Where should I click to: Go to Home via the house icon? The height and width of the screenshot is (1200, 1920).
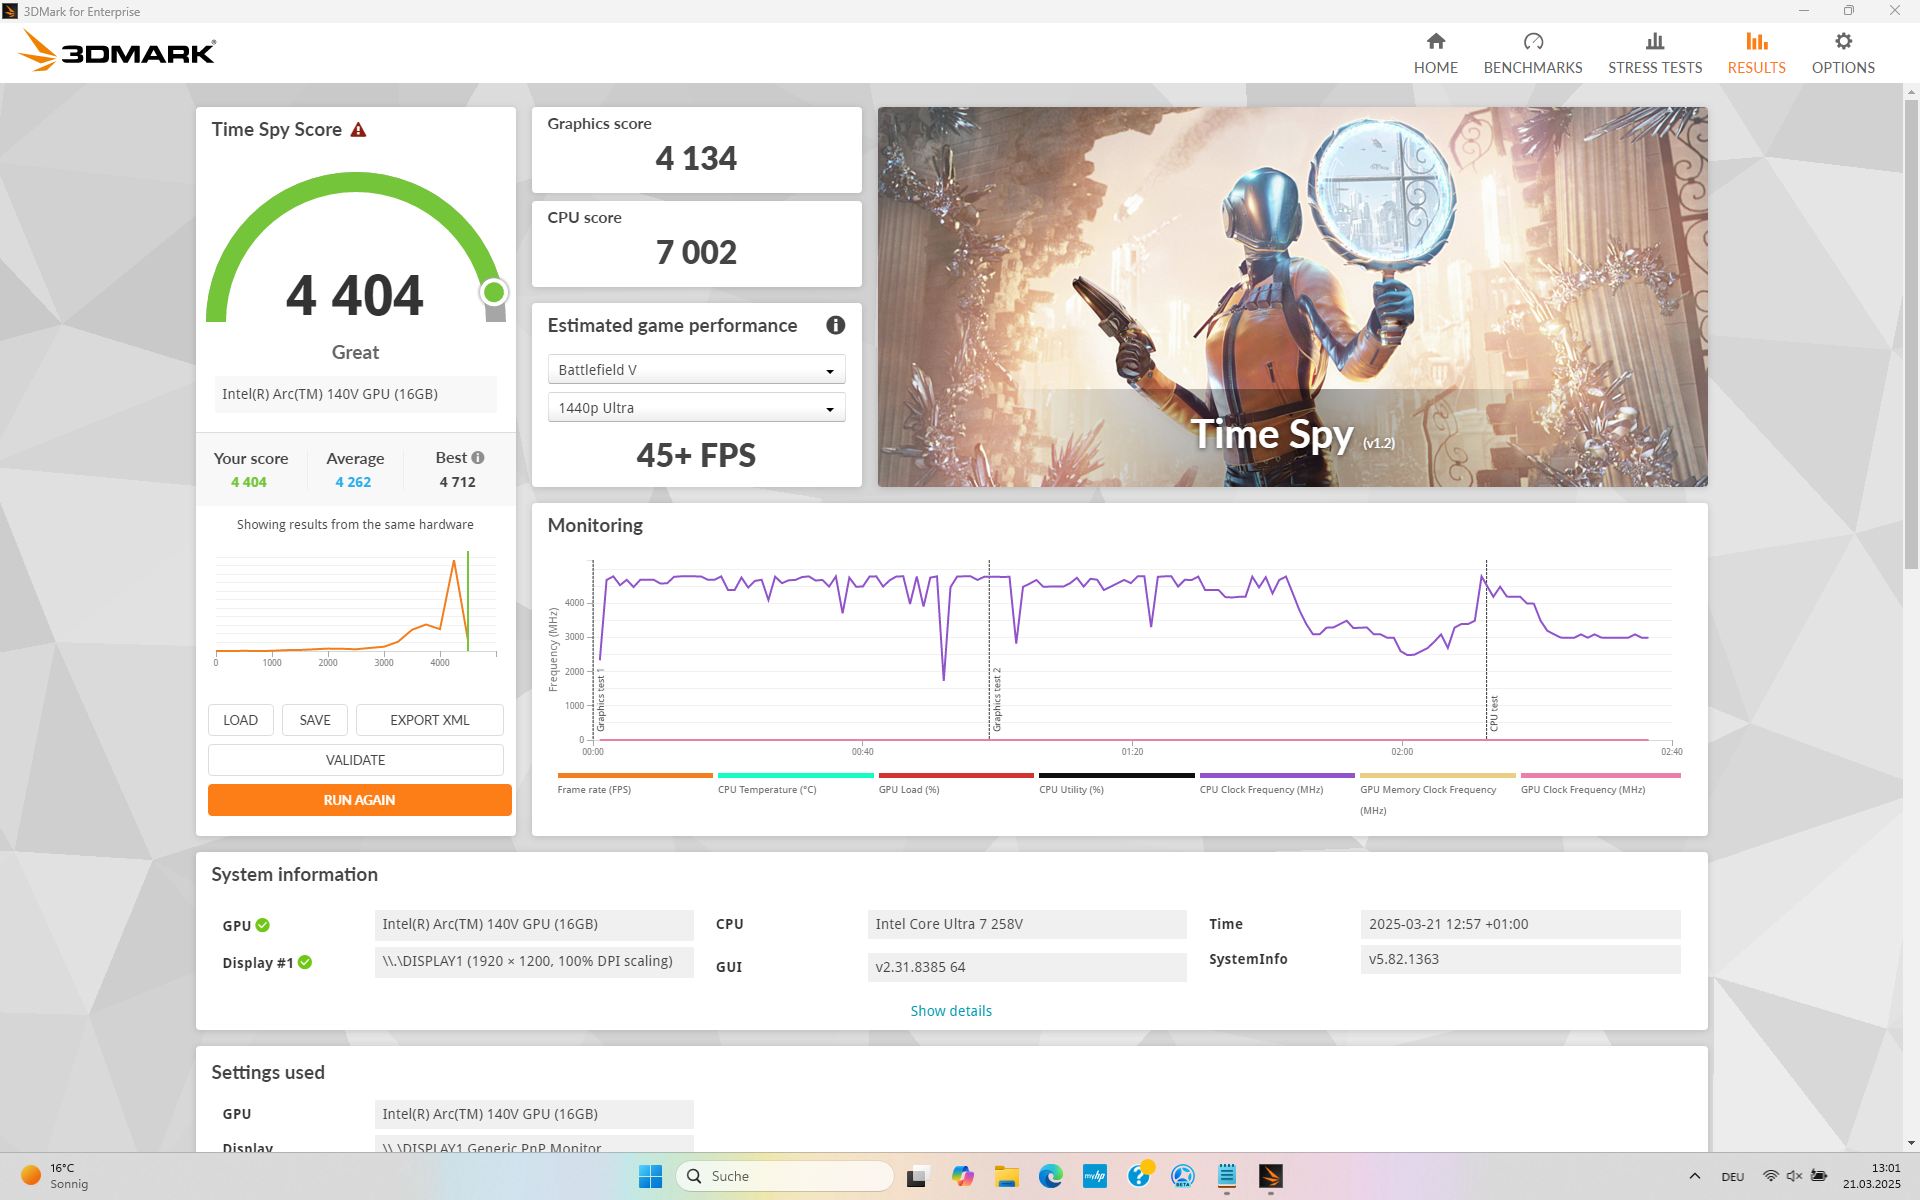tap(1435, 42)
